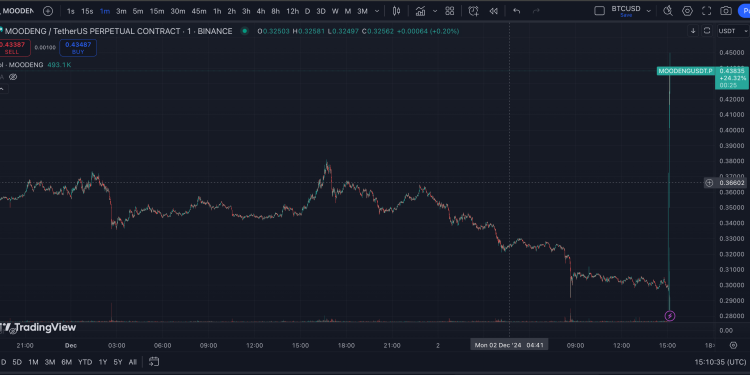750x375 pixels.
Task: Set bottom date range to 3M
Action: click(50, 362)
